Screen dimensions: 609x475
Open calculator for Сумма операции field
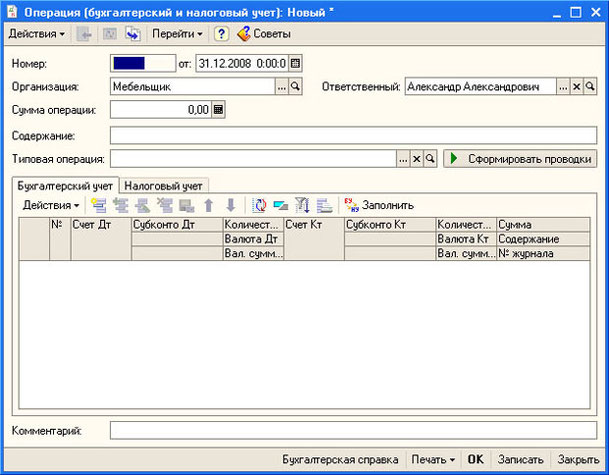(219, 110)
